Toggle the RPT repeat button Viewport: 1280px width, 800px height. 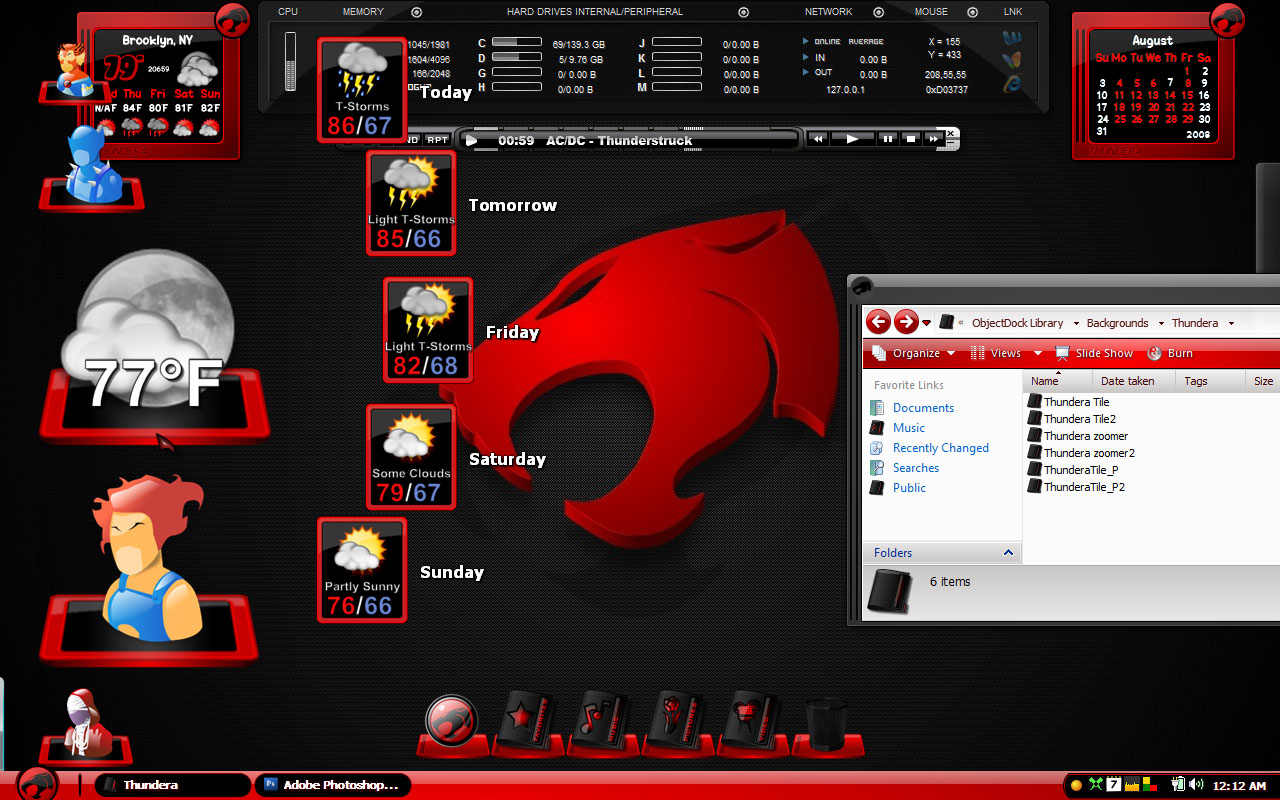[x=438, y=140]
